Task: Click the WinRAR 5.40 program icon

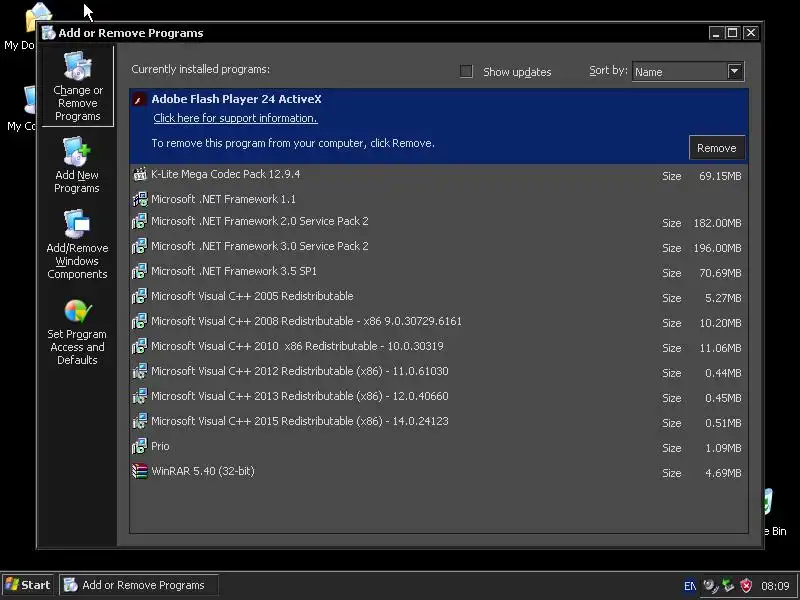Action: [x=140, y=471]
